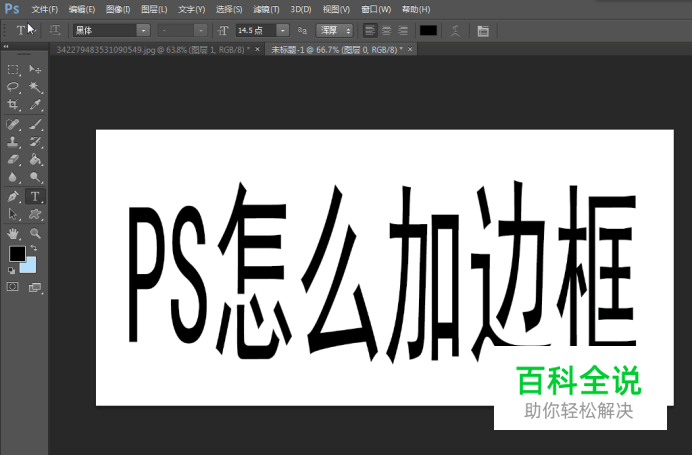Swap foreground and background colors
This screenshot has width=692, height=455.
(34, 248)
